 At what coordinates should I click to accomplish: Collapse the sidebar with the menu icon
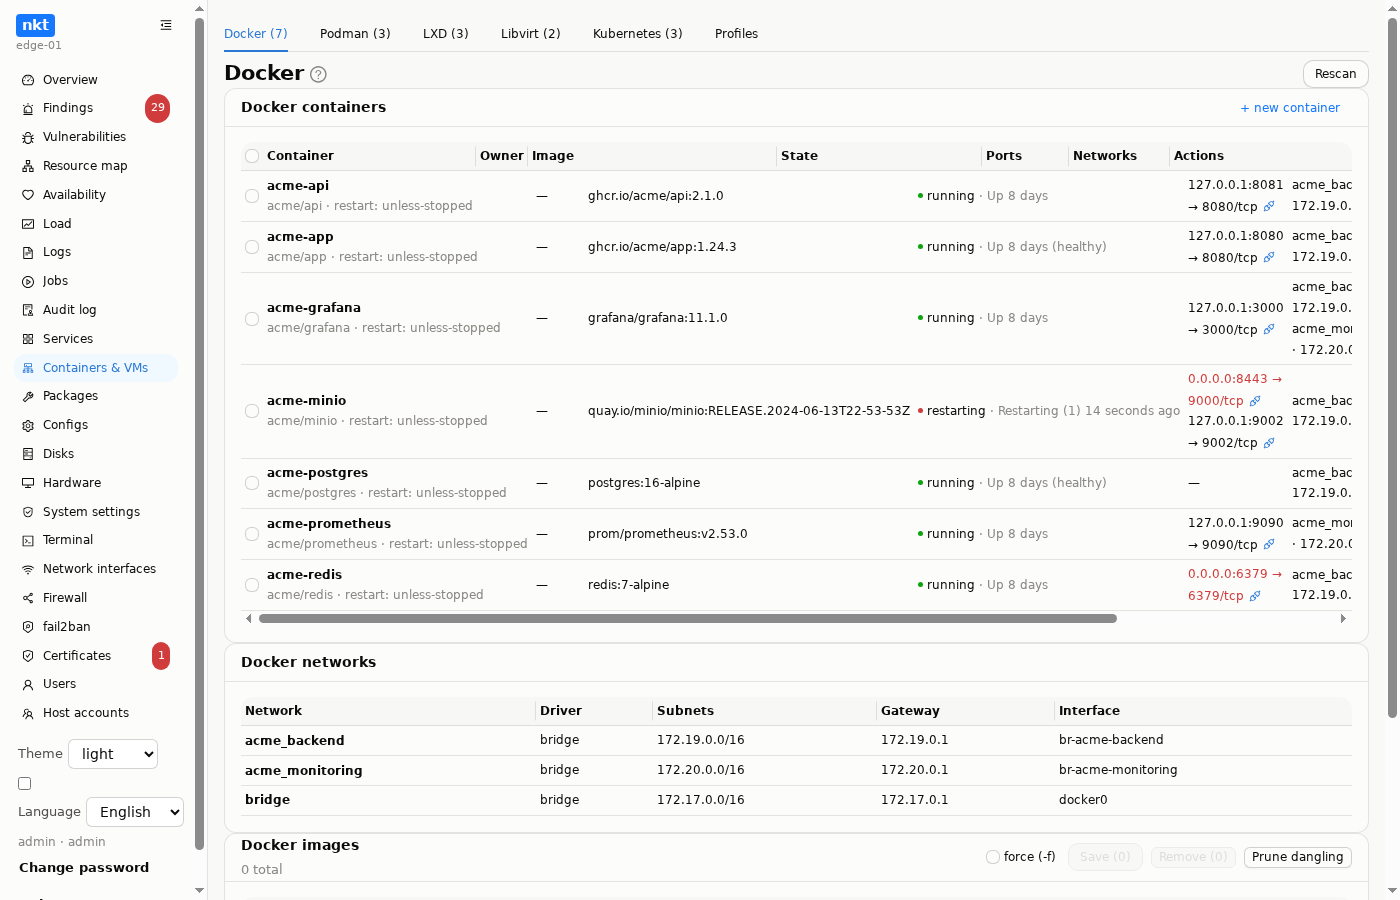tap(166, 25)
